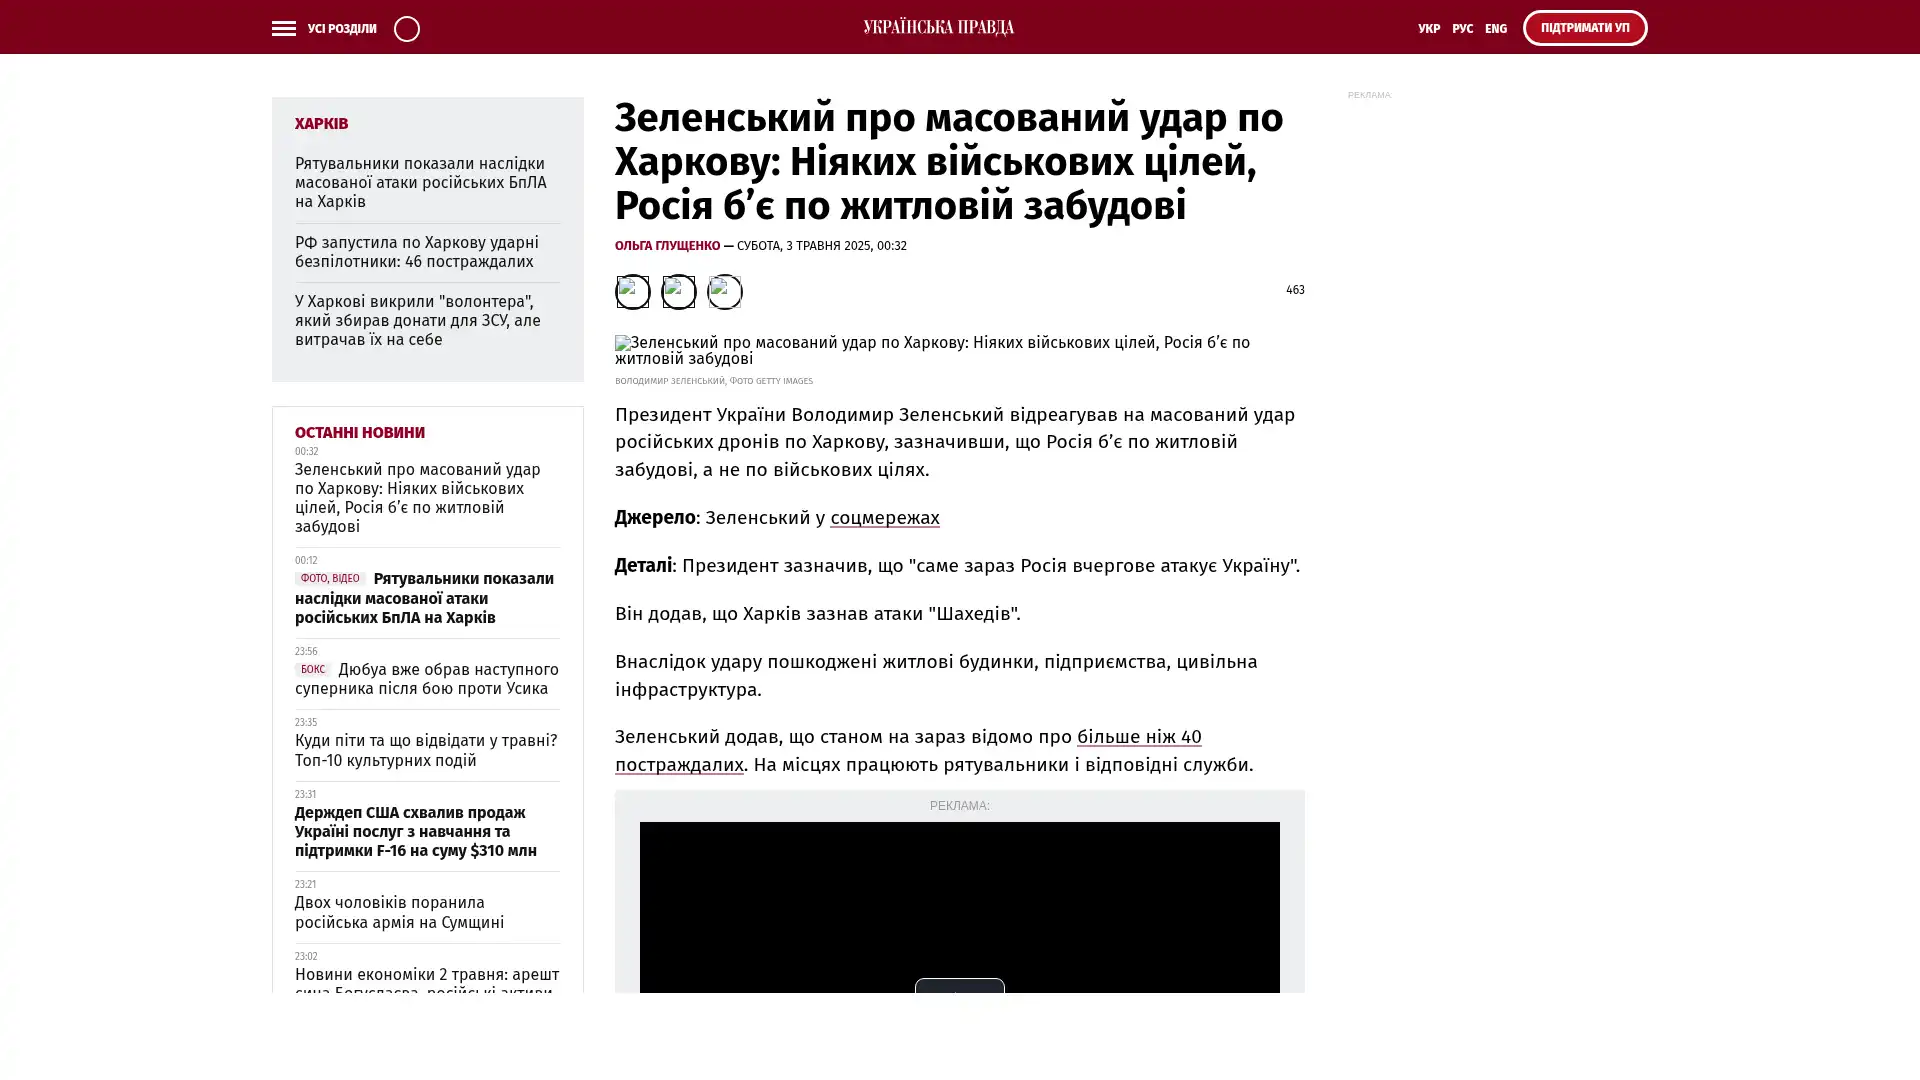Expand the УСІ РОЗДІЛИ sections menu
The width and height of the screenshot is (1920, 1080).
[x=341, y=28]
